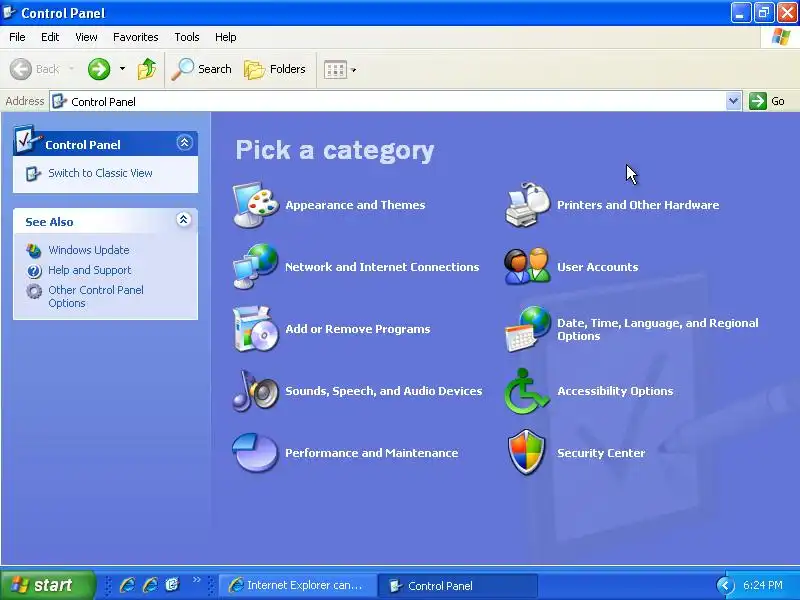Open the Views dropdown arrow
This screenshot has width=800, height=600.
tap(354, 70)
